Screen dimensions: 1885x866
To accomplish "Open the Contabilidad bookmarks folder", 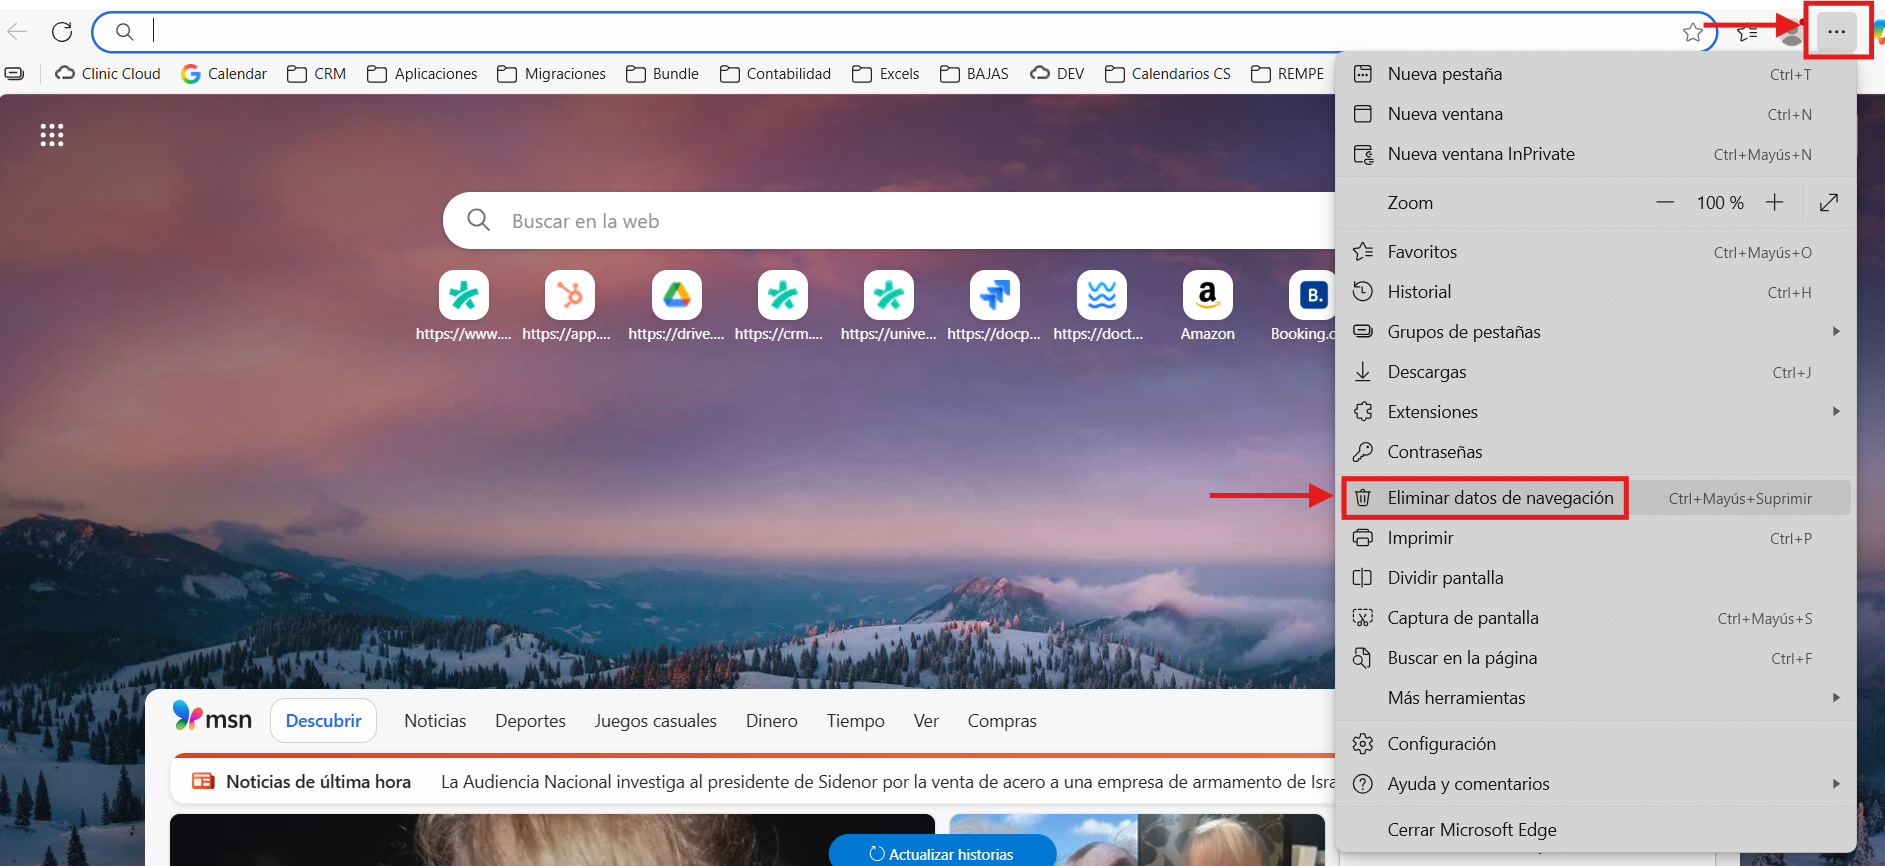I will click(776, 74).
